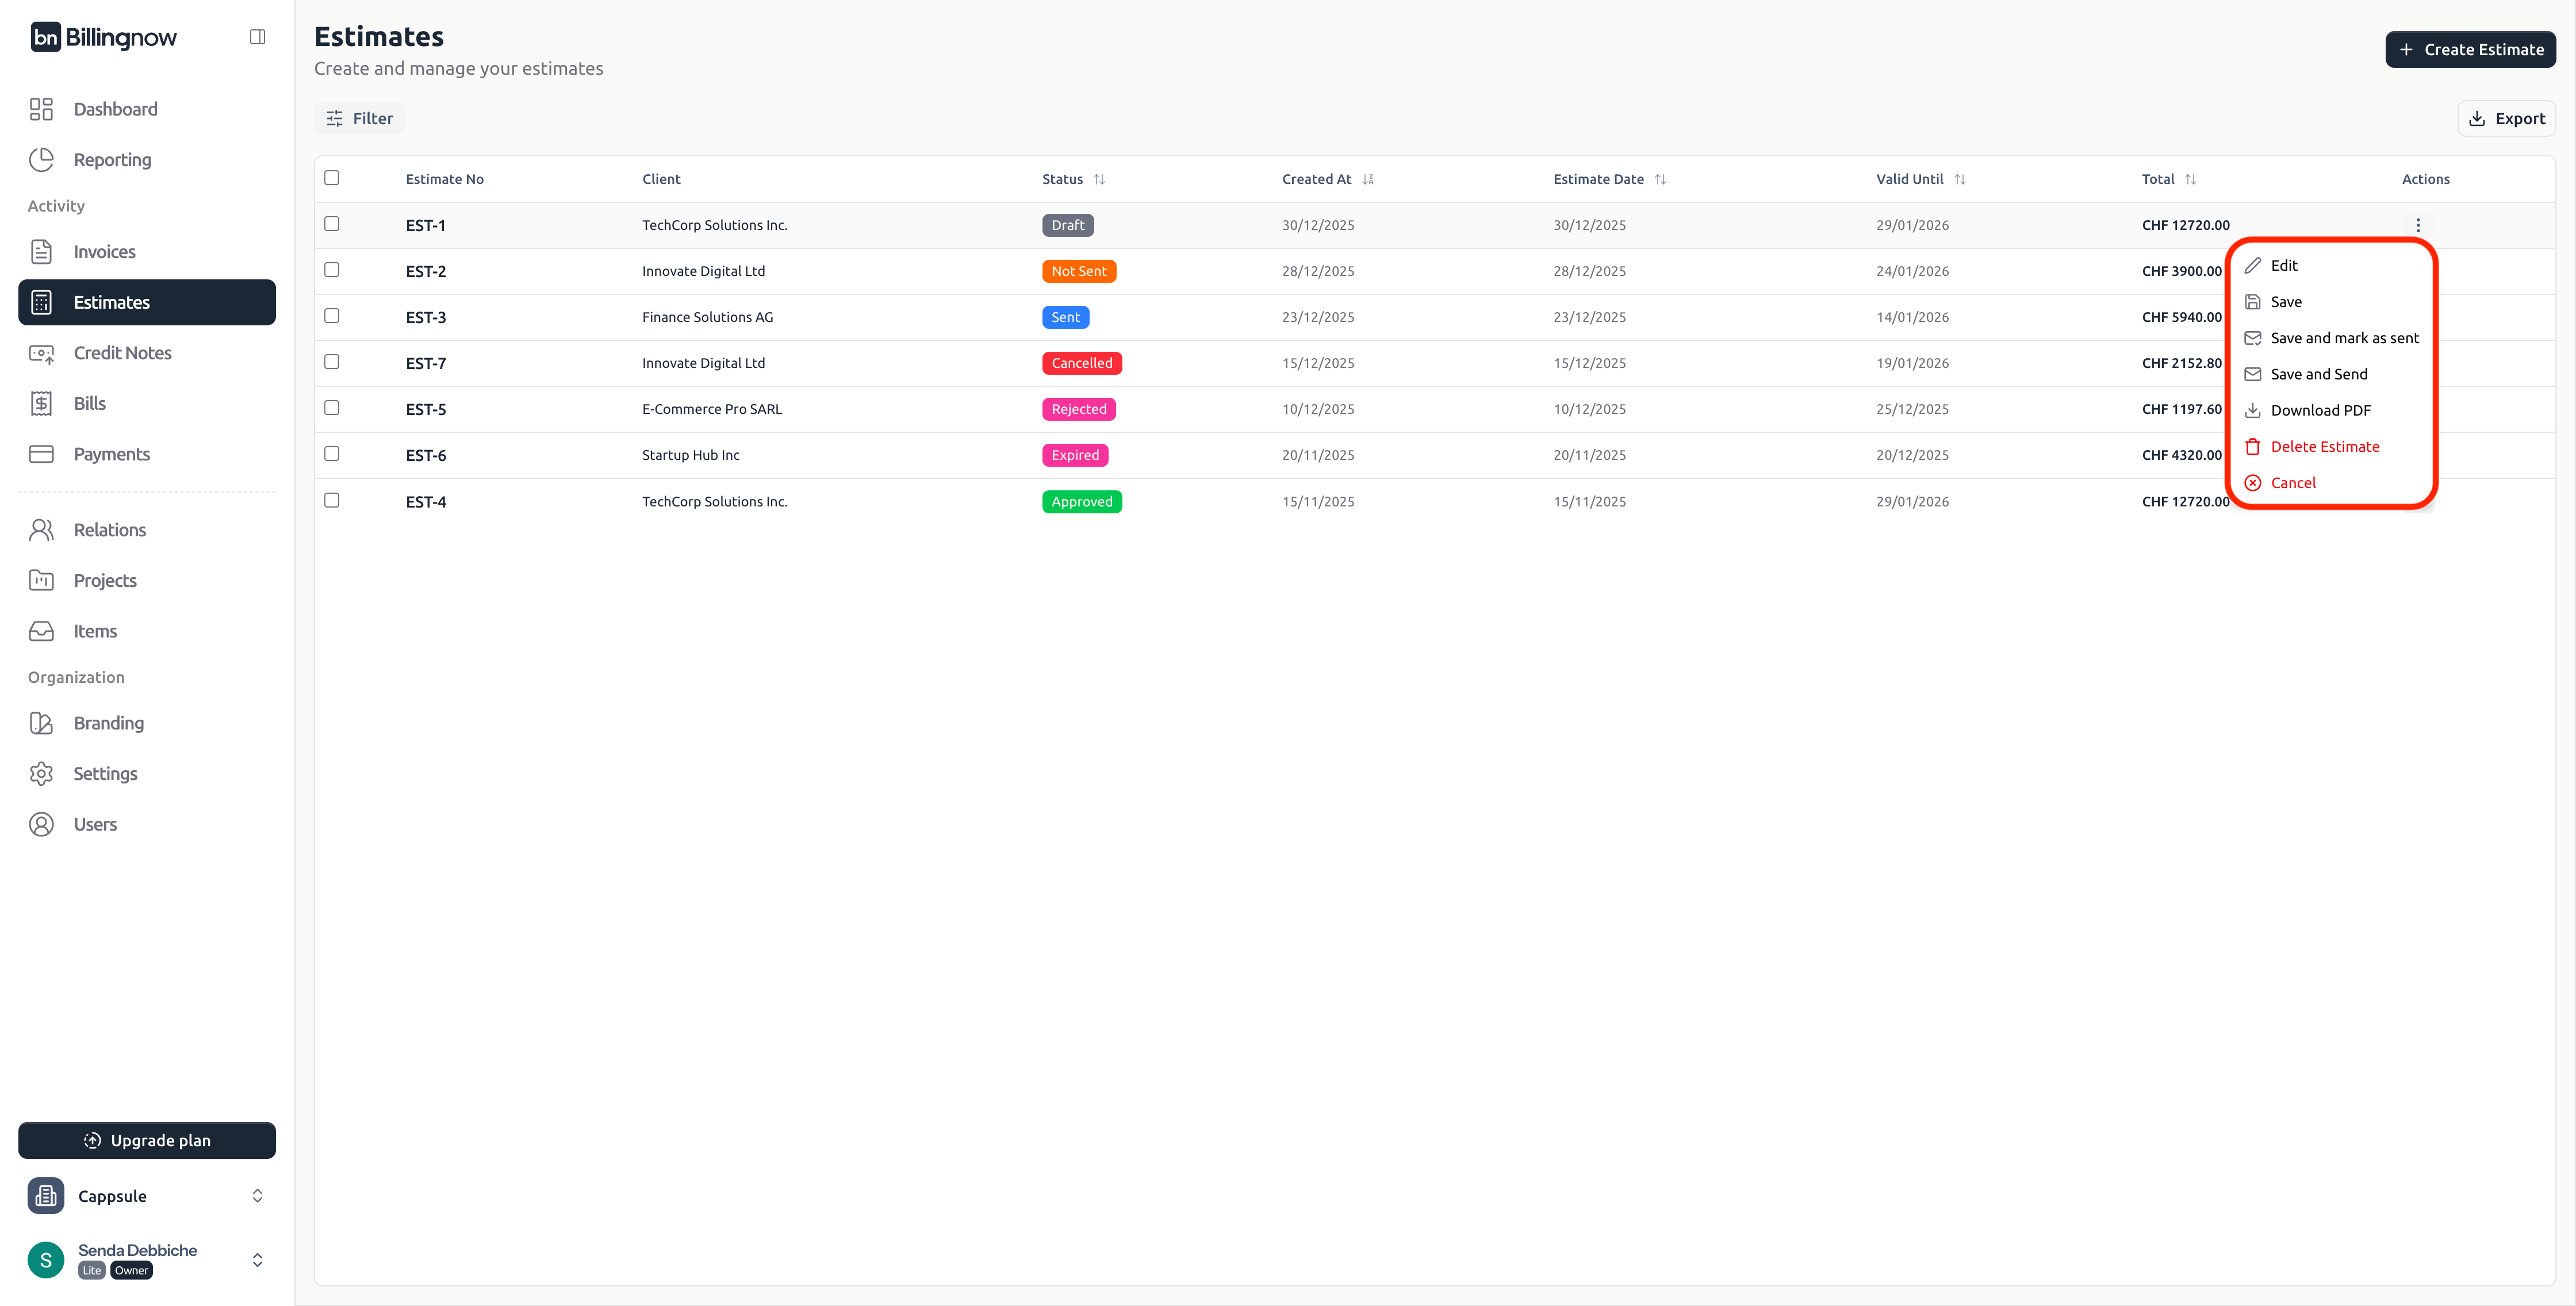Viewport: 2576px width, 1306px height.
Task: Click the Create Estimate button
Action: tap(2470, 48)
